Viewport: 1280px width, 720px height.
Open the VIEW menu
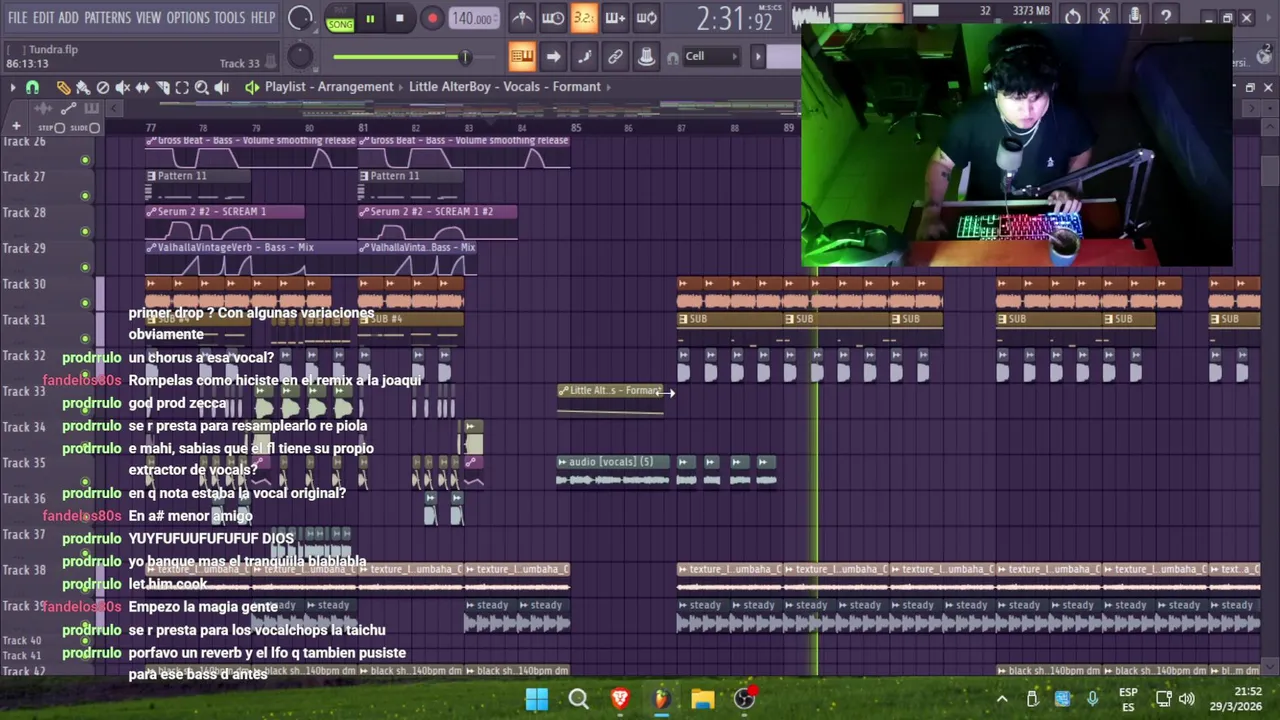tap(148, 18)
